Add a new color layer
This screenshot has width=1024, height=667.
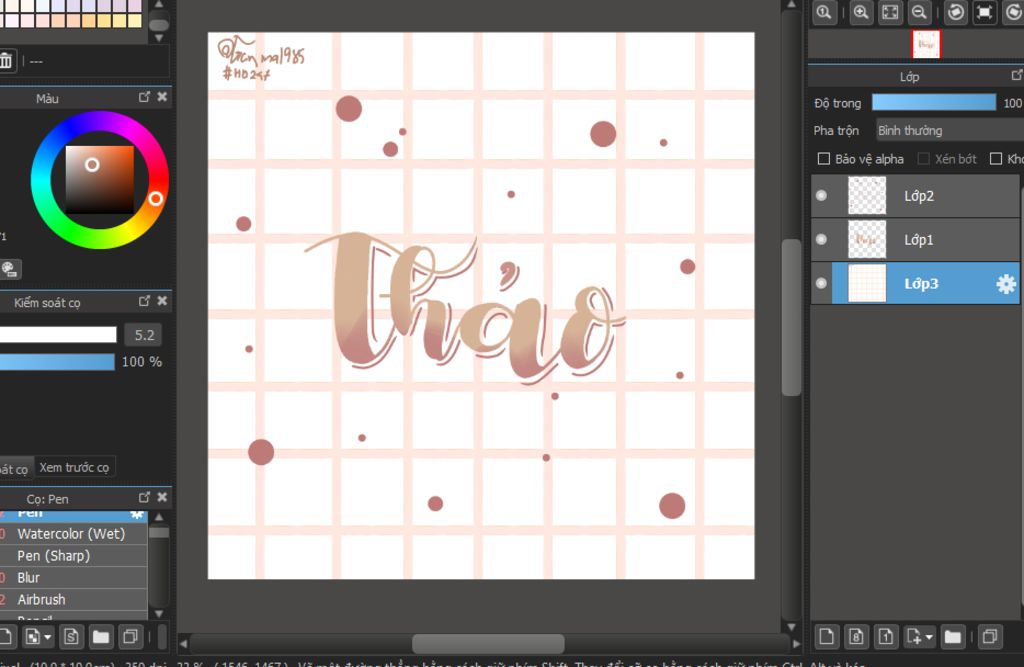tap(826, 636)
